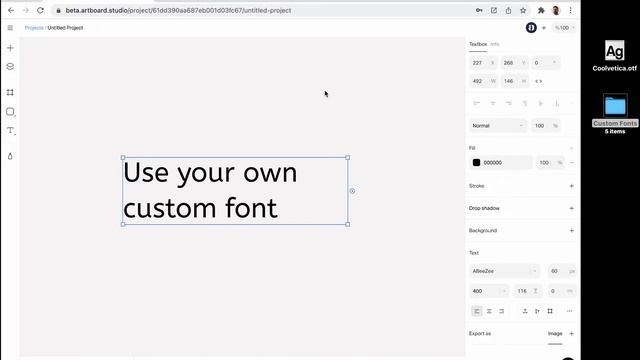Select the rectangle shape tool
The width and height of the screenshot is (640, 360).
pyautogui.click(x=10, y=111)
